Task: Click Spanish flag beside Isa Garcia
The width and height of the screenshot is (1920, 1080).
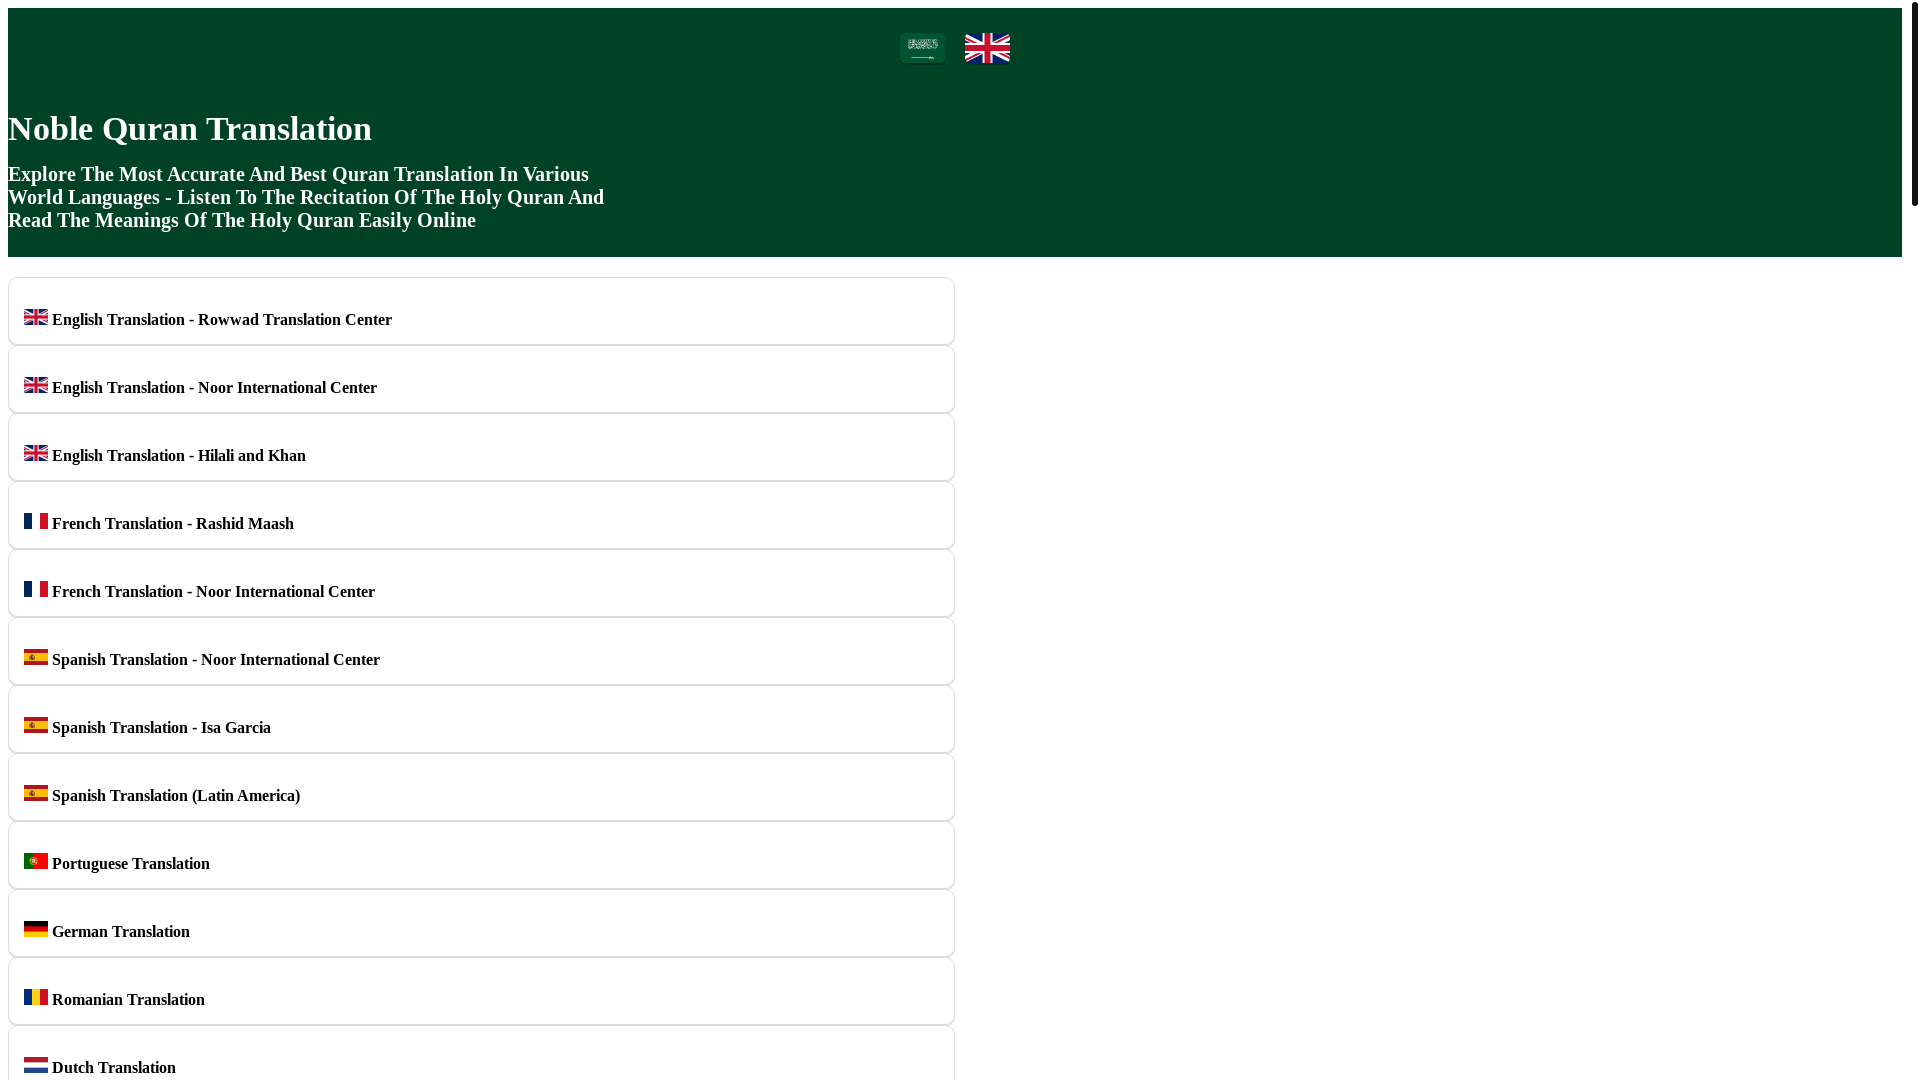Action: pyautogui.click(x=36, y=725)
